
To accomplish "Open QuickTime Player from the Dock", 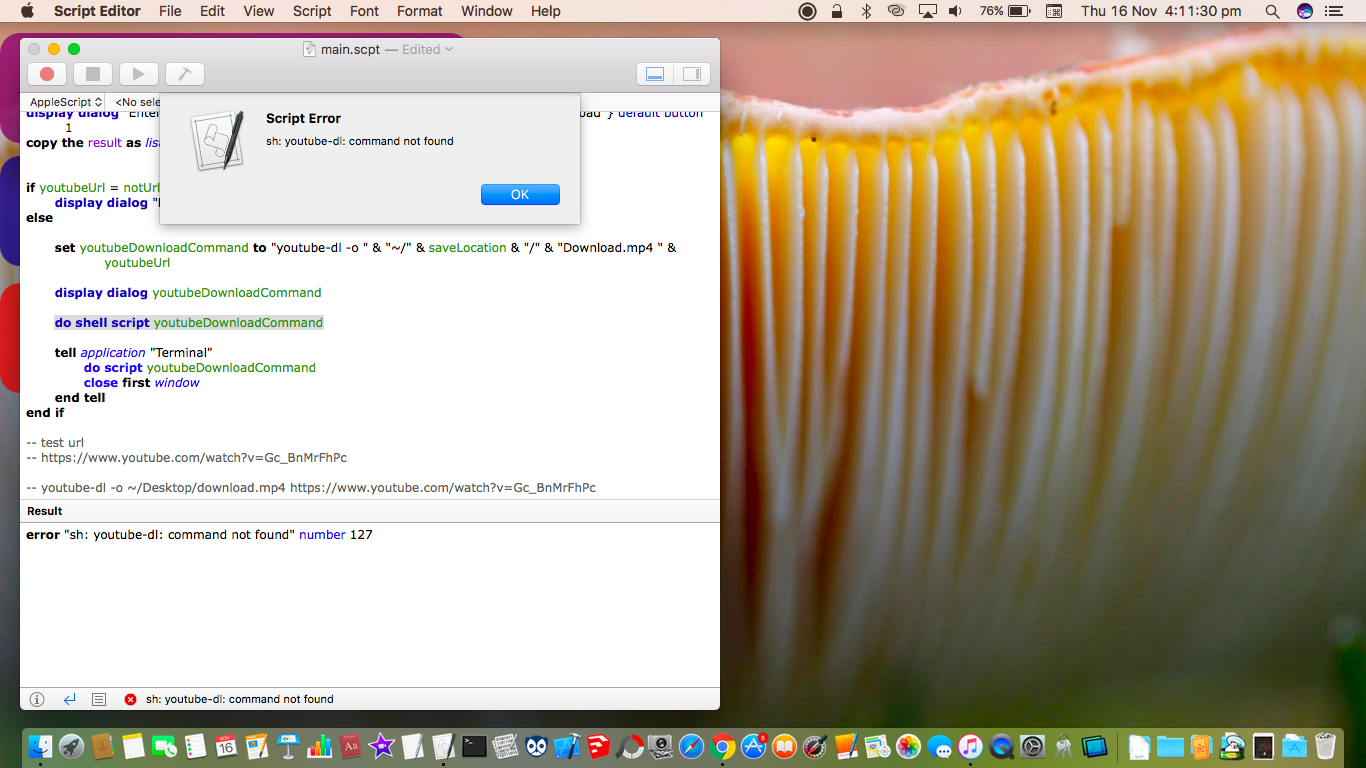I will coord(1001,746).
